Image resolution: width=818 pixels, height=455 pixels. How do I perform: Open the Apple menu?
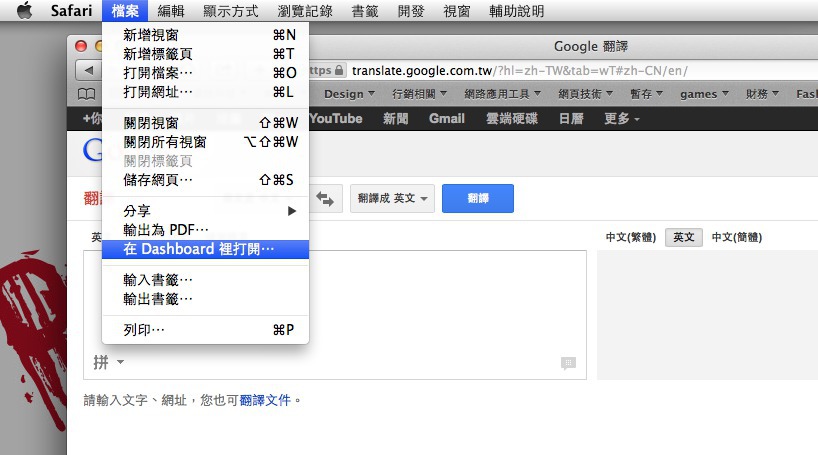pyautogui.click(x=25, y=10)
